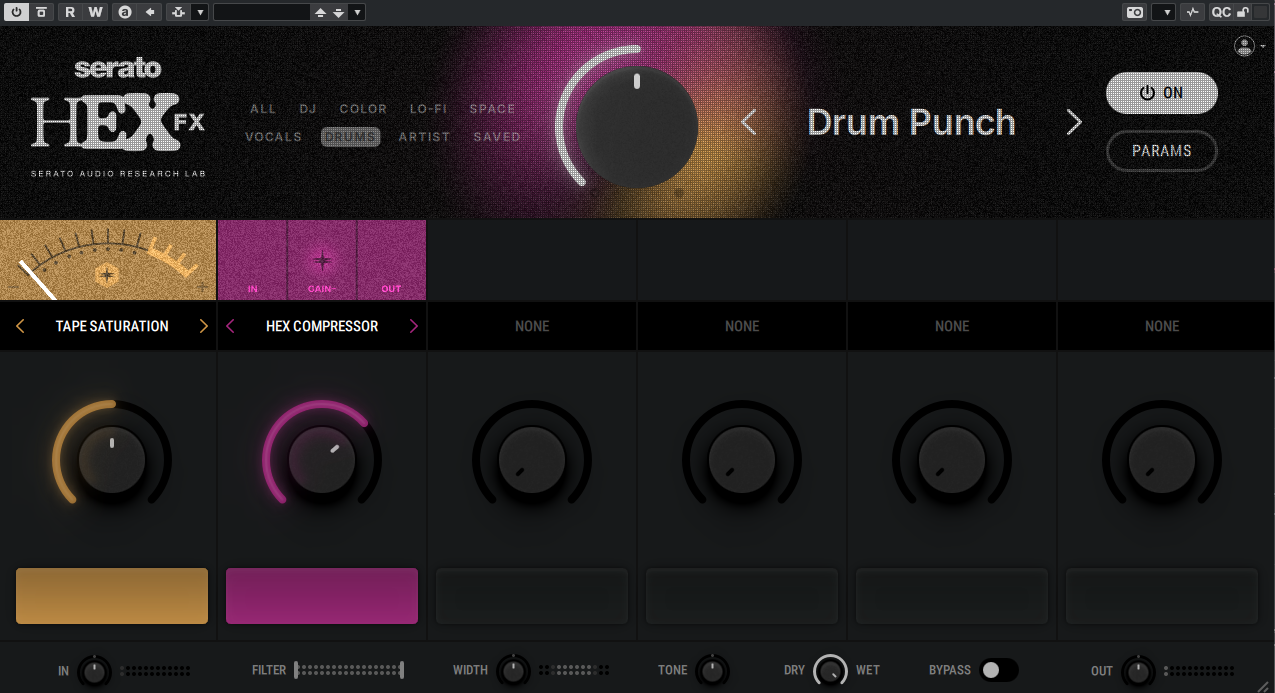Image resolution: width=1275 pixels, height=693 pixels.
Task: Click the waveform activity icon
Action: [x=1192, y=12]
